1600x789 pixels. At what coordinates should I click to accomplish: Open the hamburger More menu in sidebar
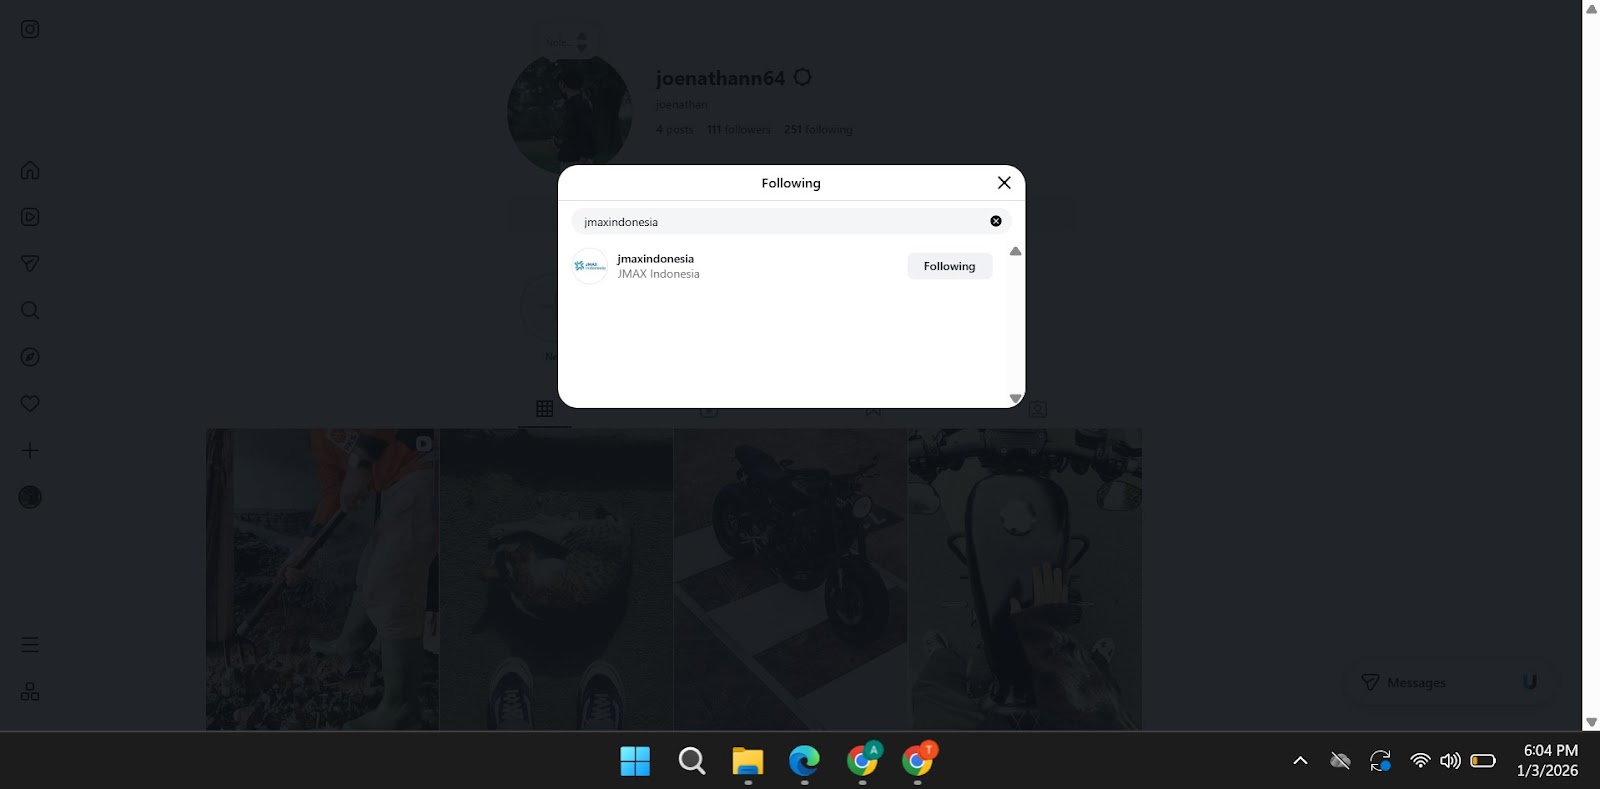[x=30, y=645]
